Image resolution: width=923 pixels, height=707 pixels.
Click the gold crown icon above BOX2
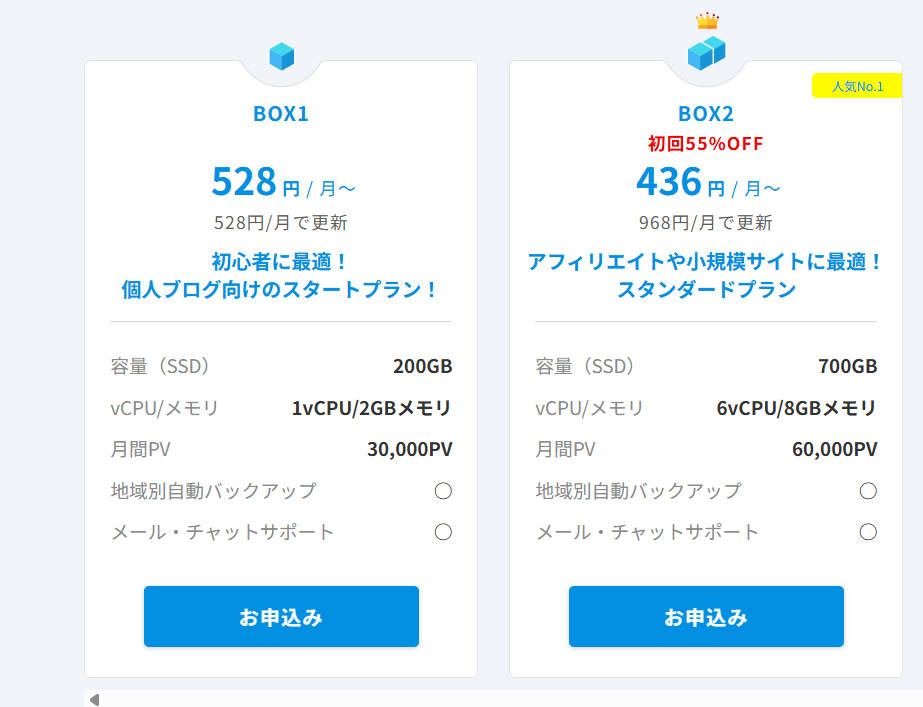[x=707, y=21]
